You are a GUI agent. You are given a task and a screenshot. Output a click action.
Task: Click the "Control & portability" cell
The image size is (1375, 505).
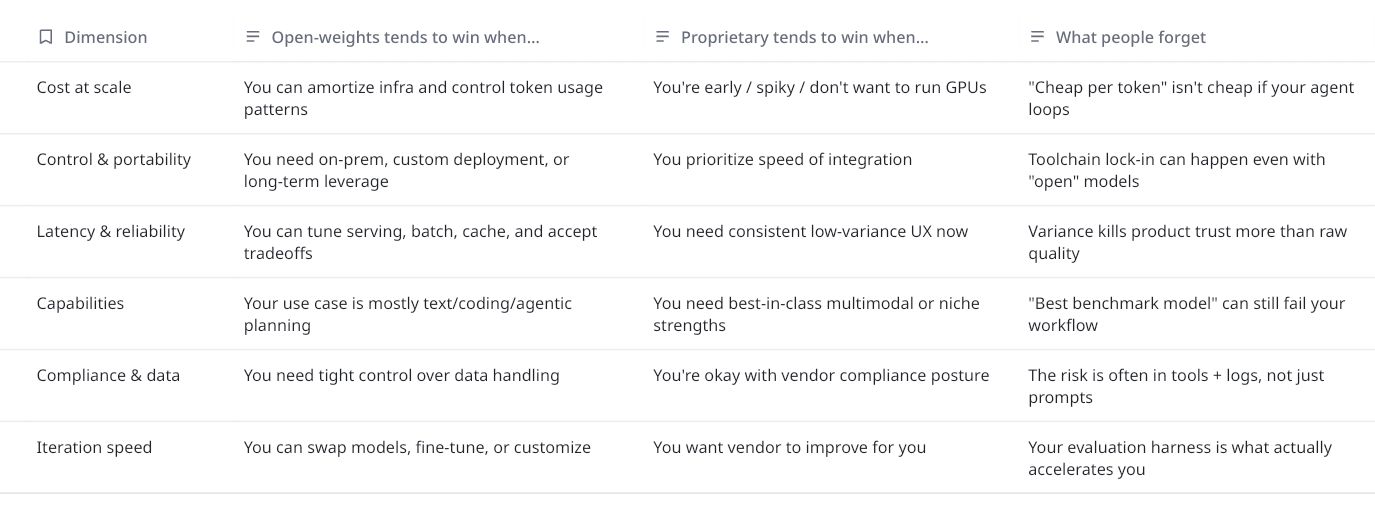click(x=113, y=159)
